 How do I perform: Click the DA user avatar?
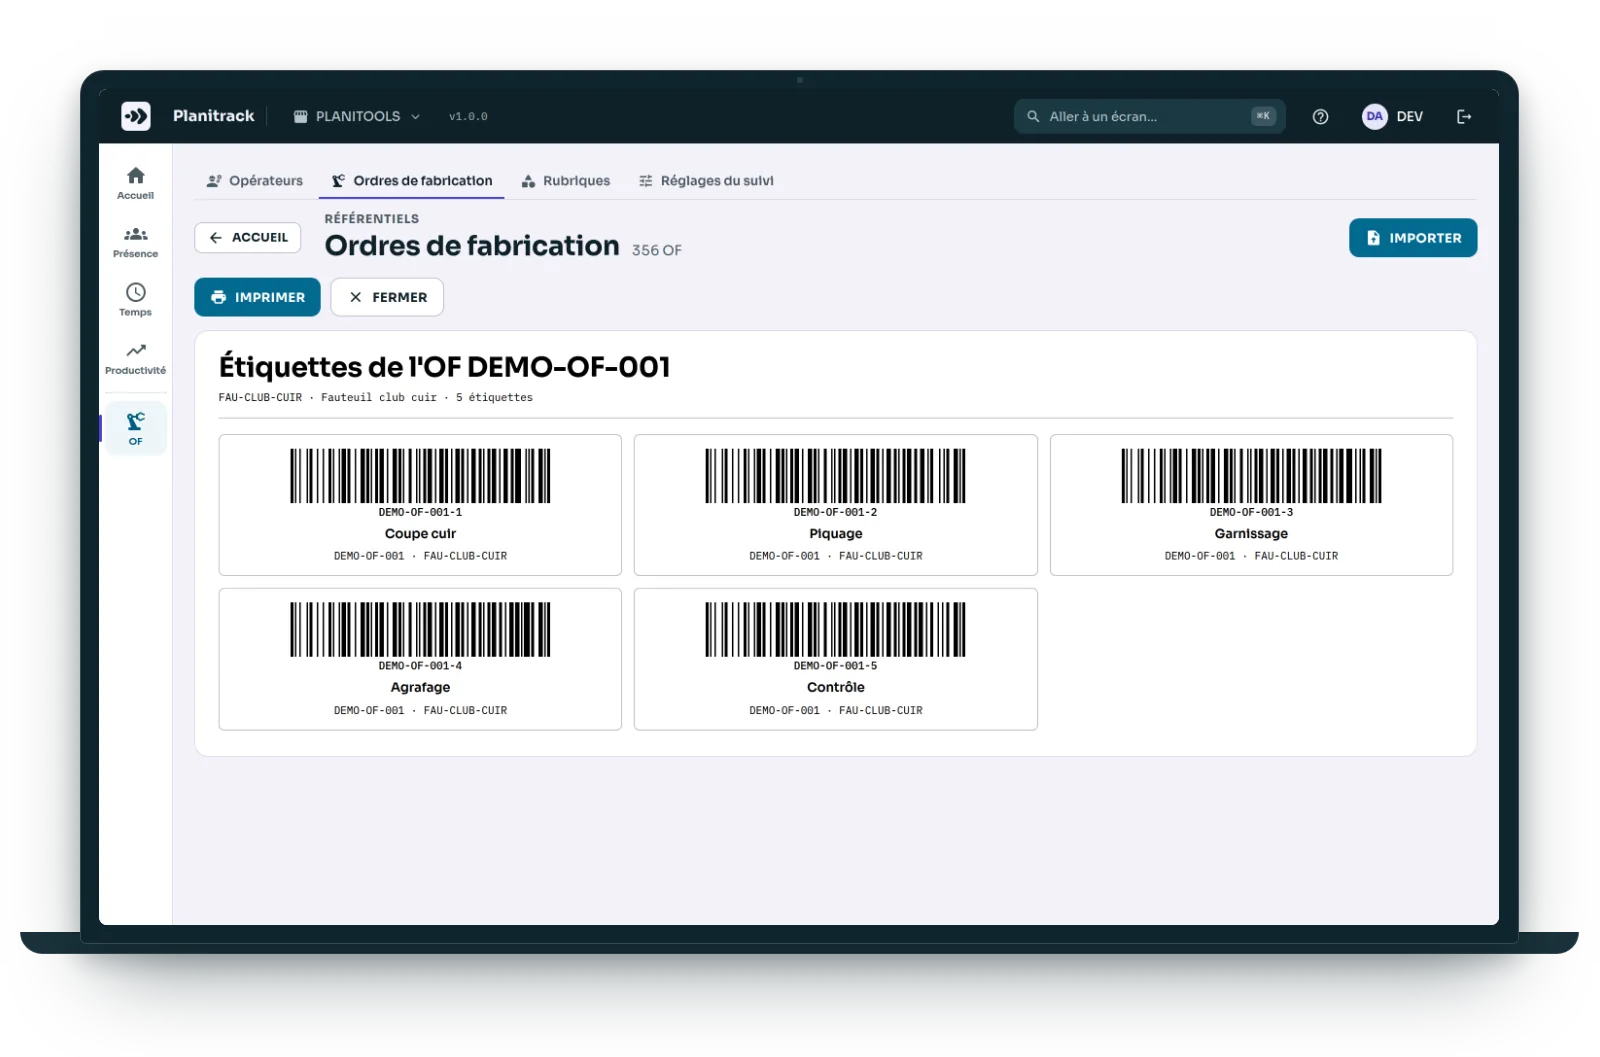pos(1375,117)
